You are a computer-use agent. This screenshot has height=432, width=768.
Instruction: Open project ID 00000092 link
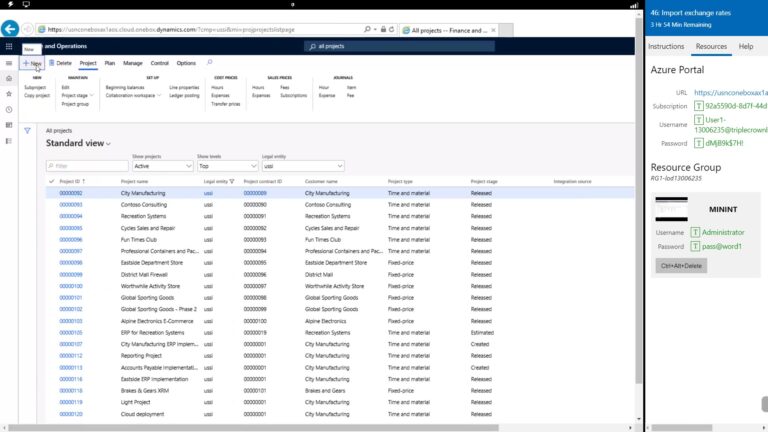(x=71, y=193)
